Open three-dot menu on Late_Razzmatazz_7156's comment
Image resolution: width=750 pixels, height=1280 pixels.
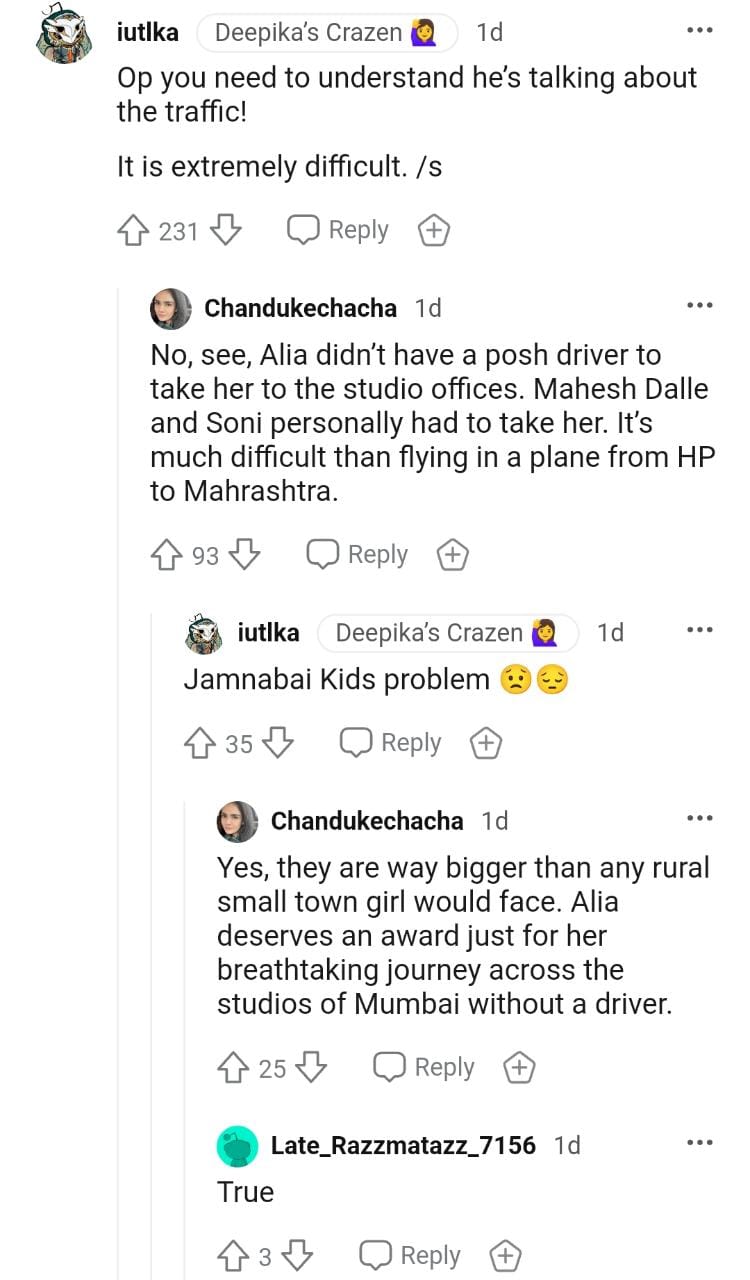[x=699, y=1143]
